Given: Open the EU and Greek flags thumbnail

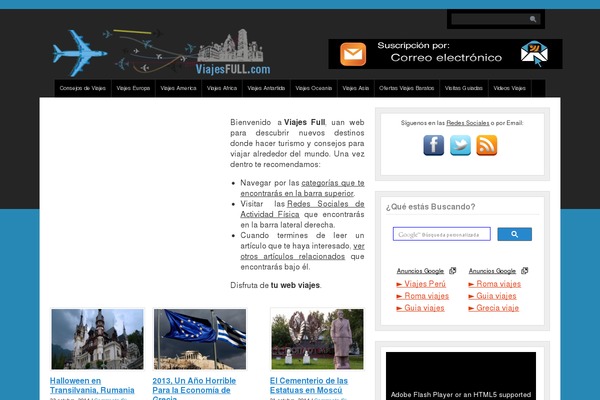Looking at the screenshot, I should point(200,339).
